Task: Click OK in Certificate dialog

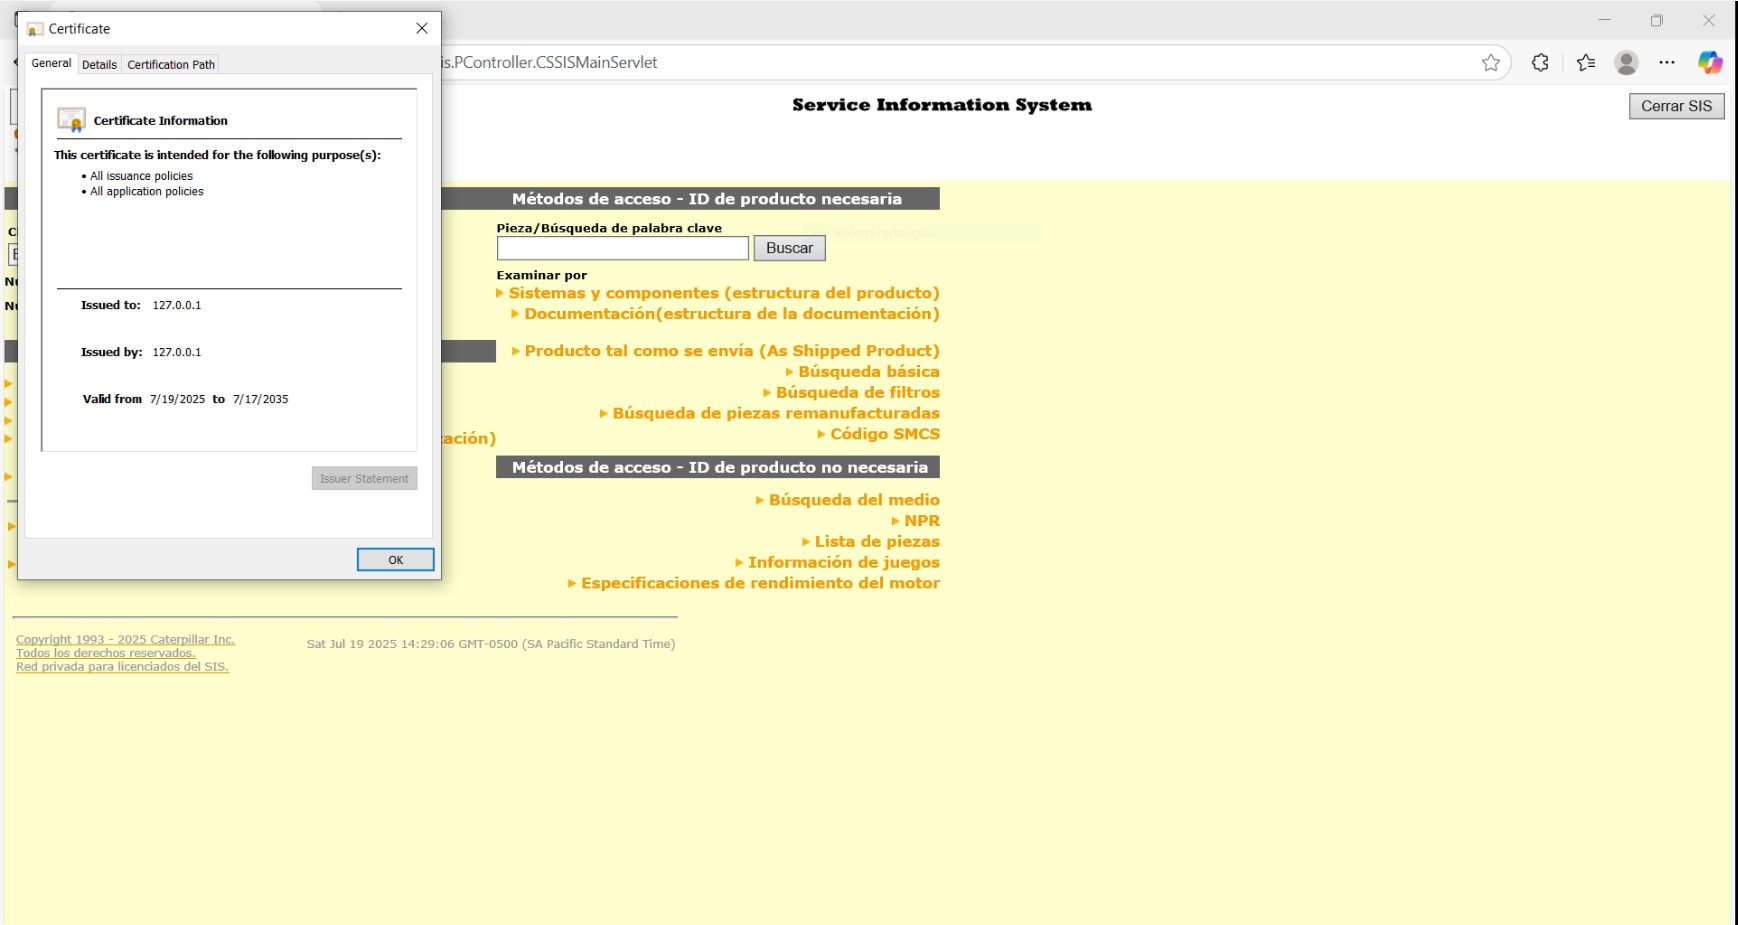Action: (396, 560)
